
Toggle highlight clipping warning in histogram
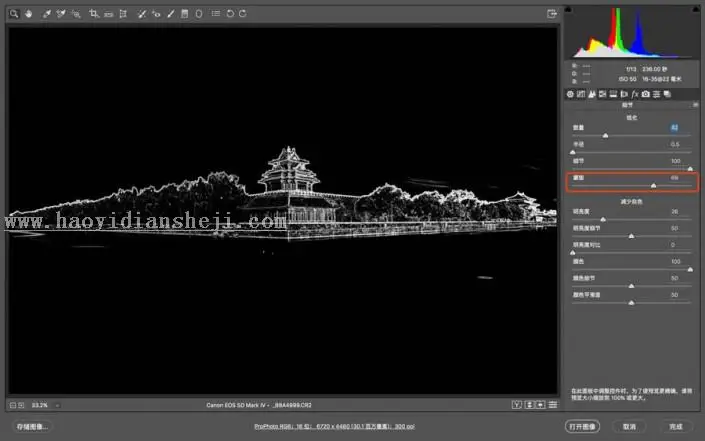(697, 9)
